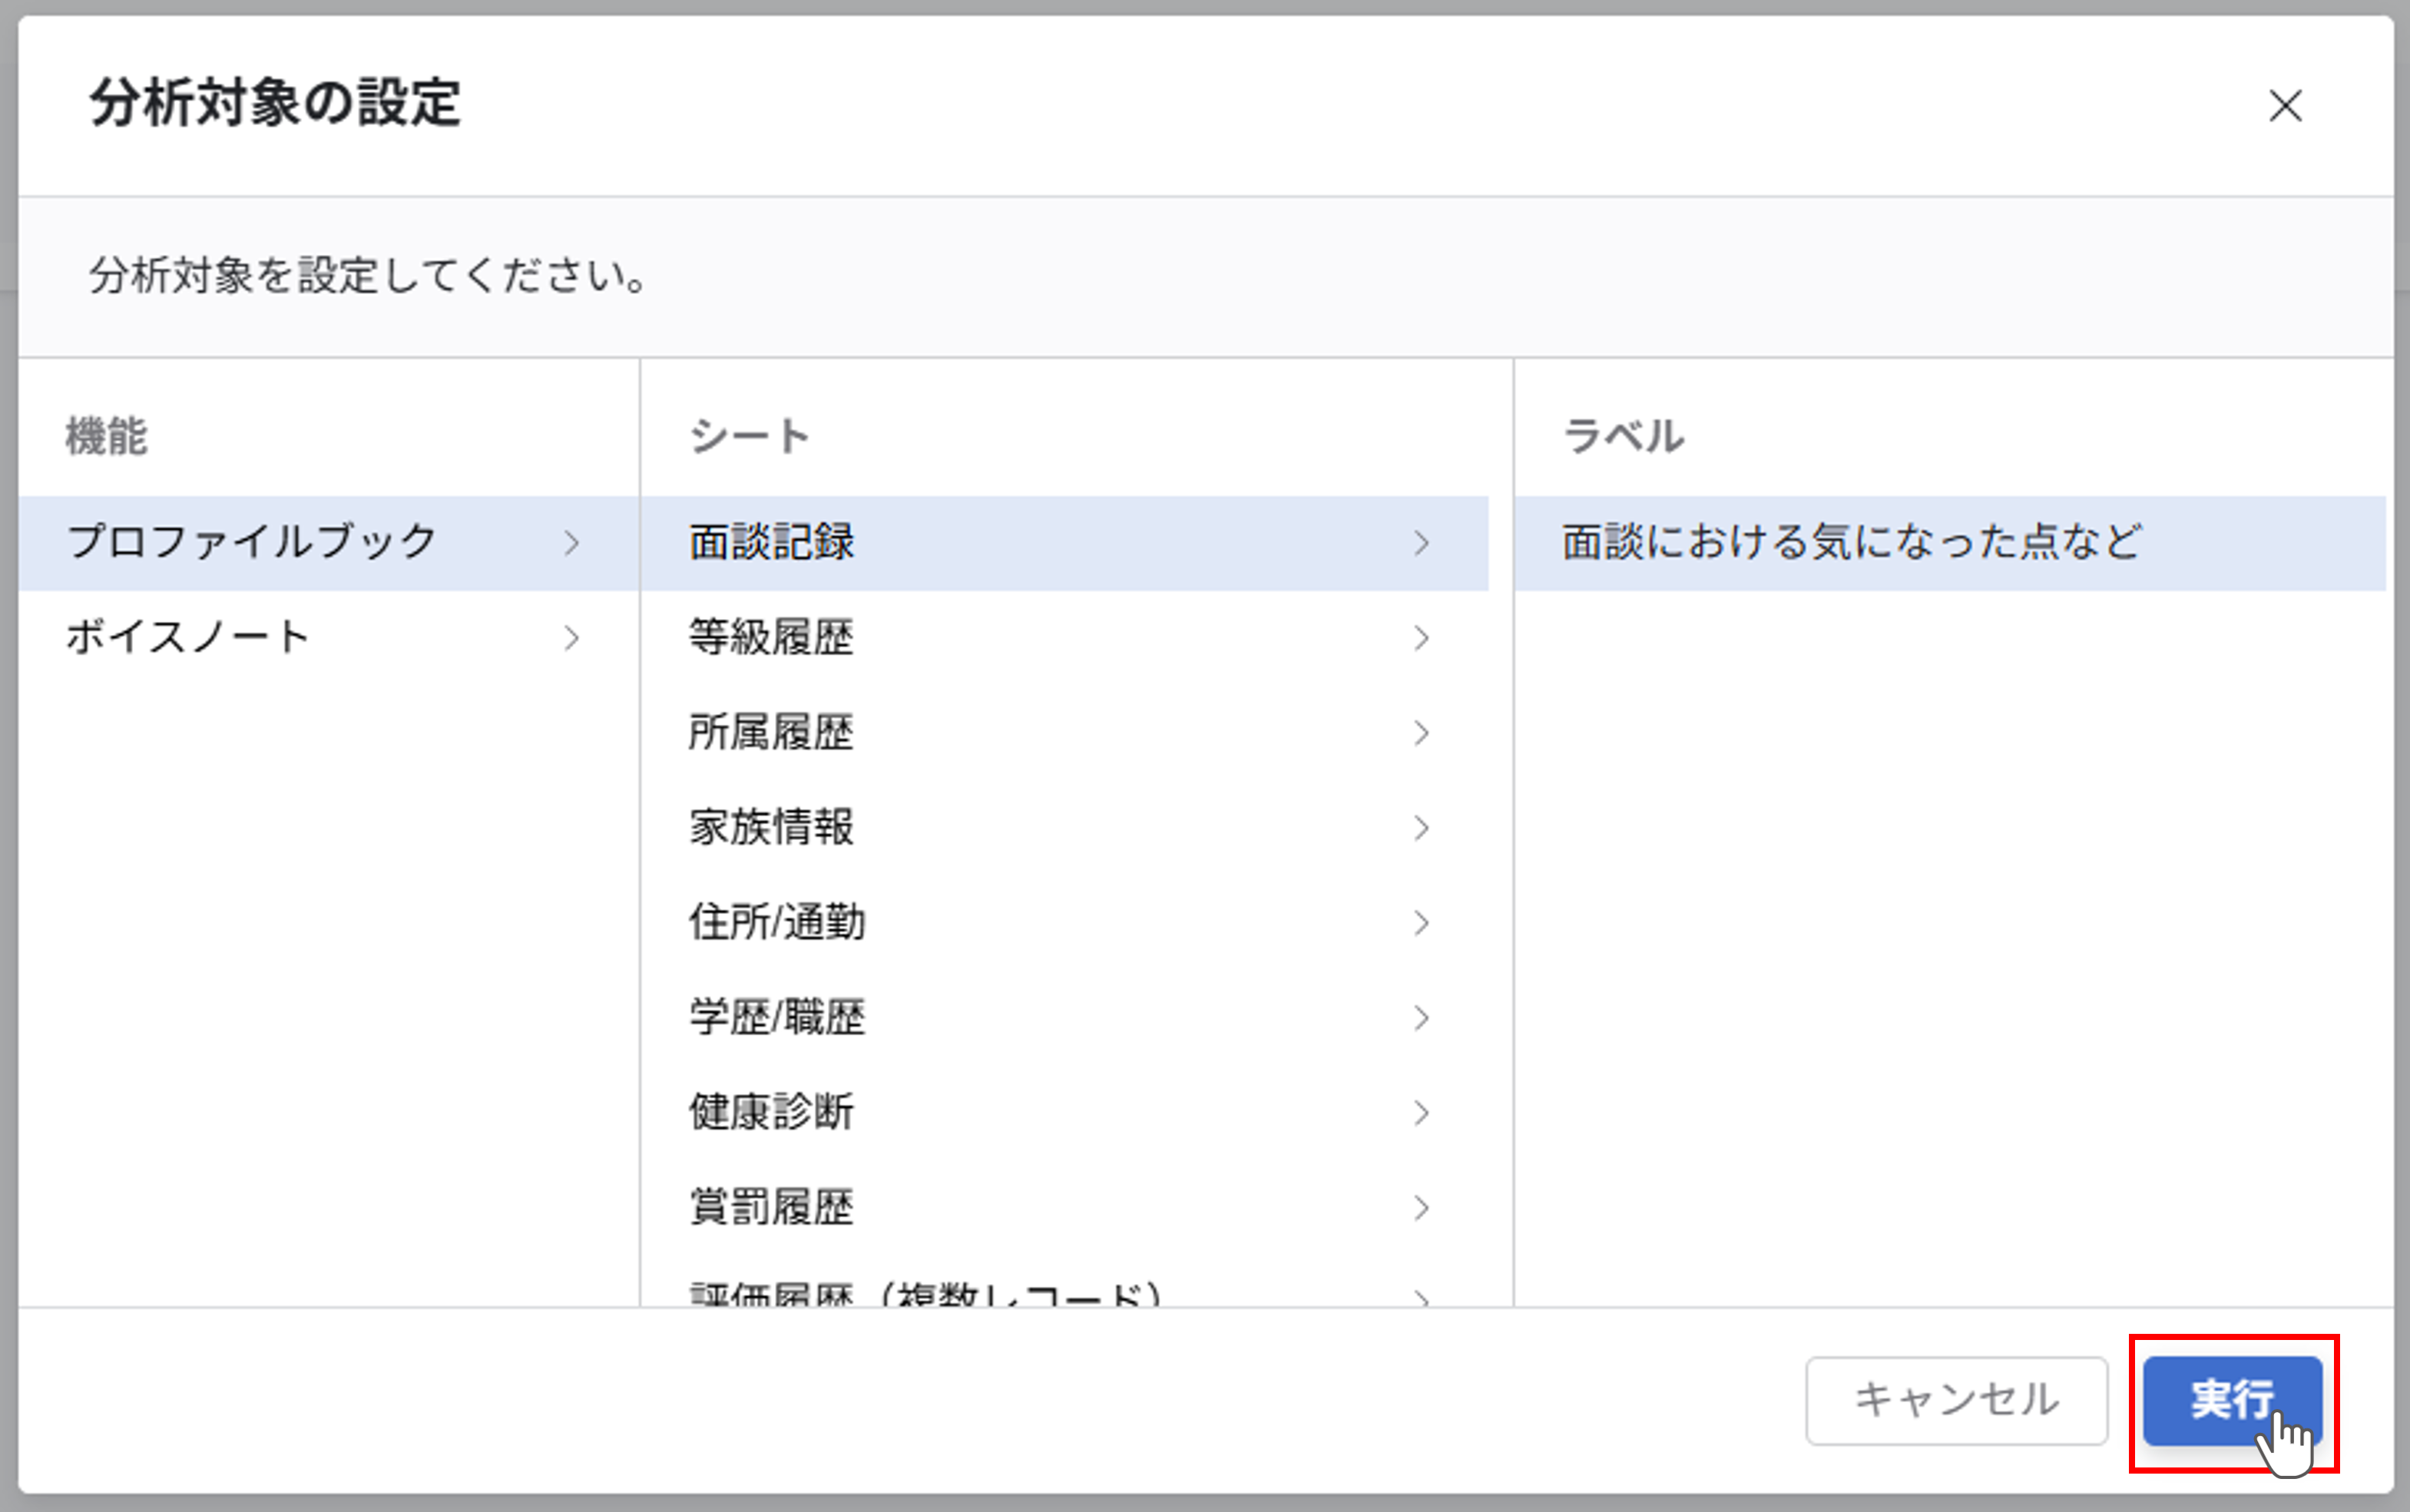Select the プロファイルブック feature
Screen dimensions: 2410x1512
pos(250,543)
